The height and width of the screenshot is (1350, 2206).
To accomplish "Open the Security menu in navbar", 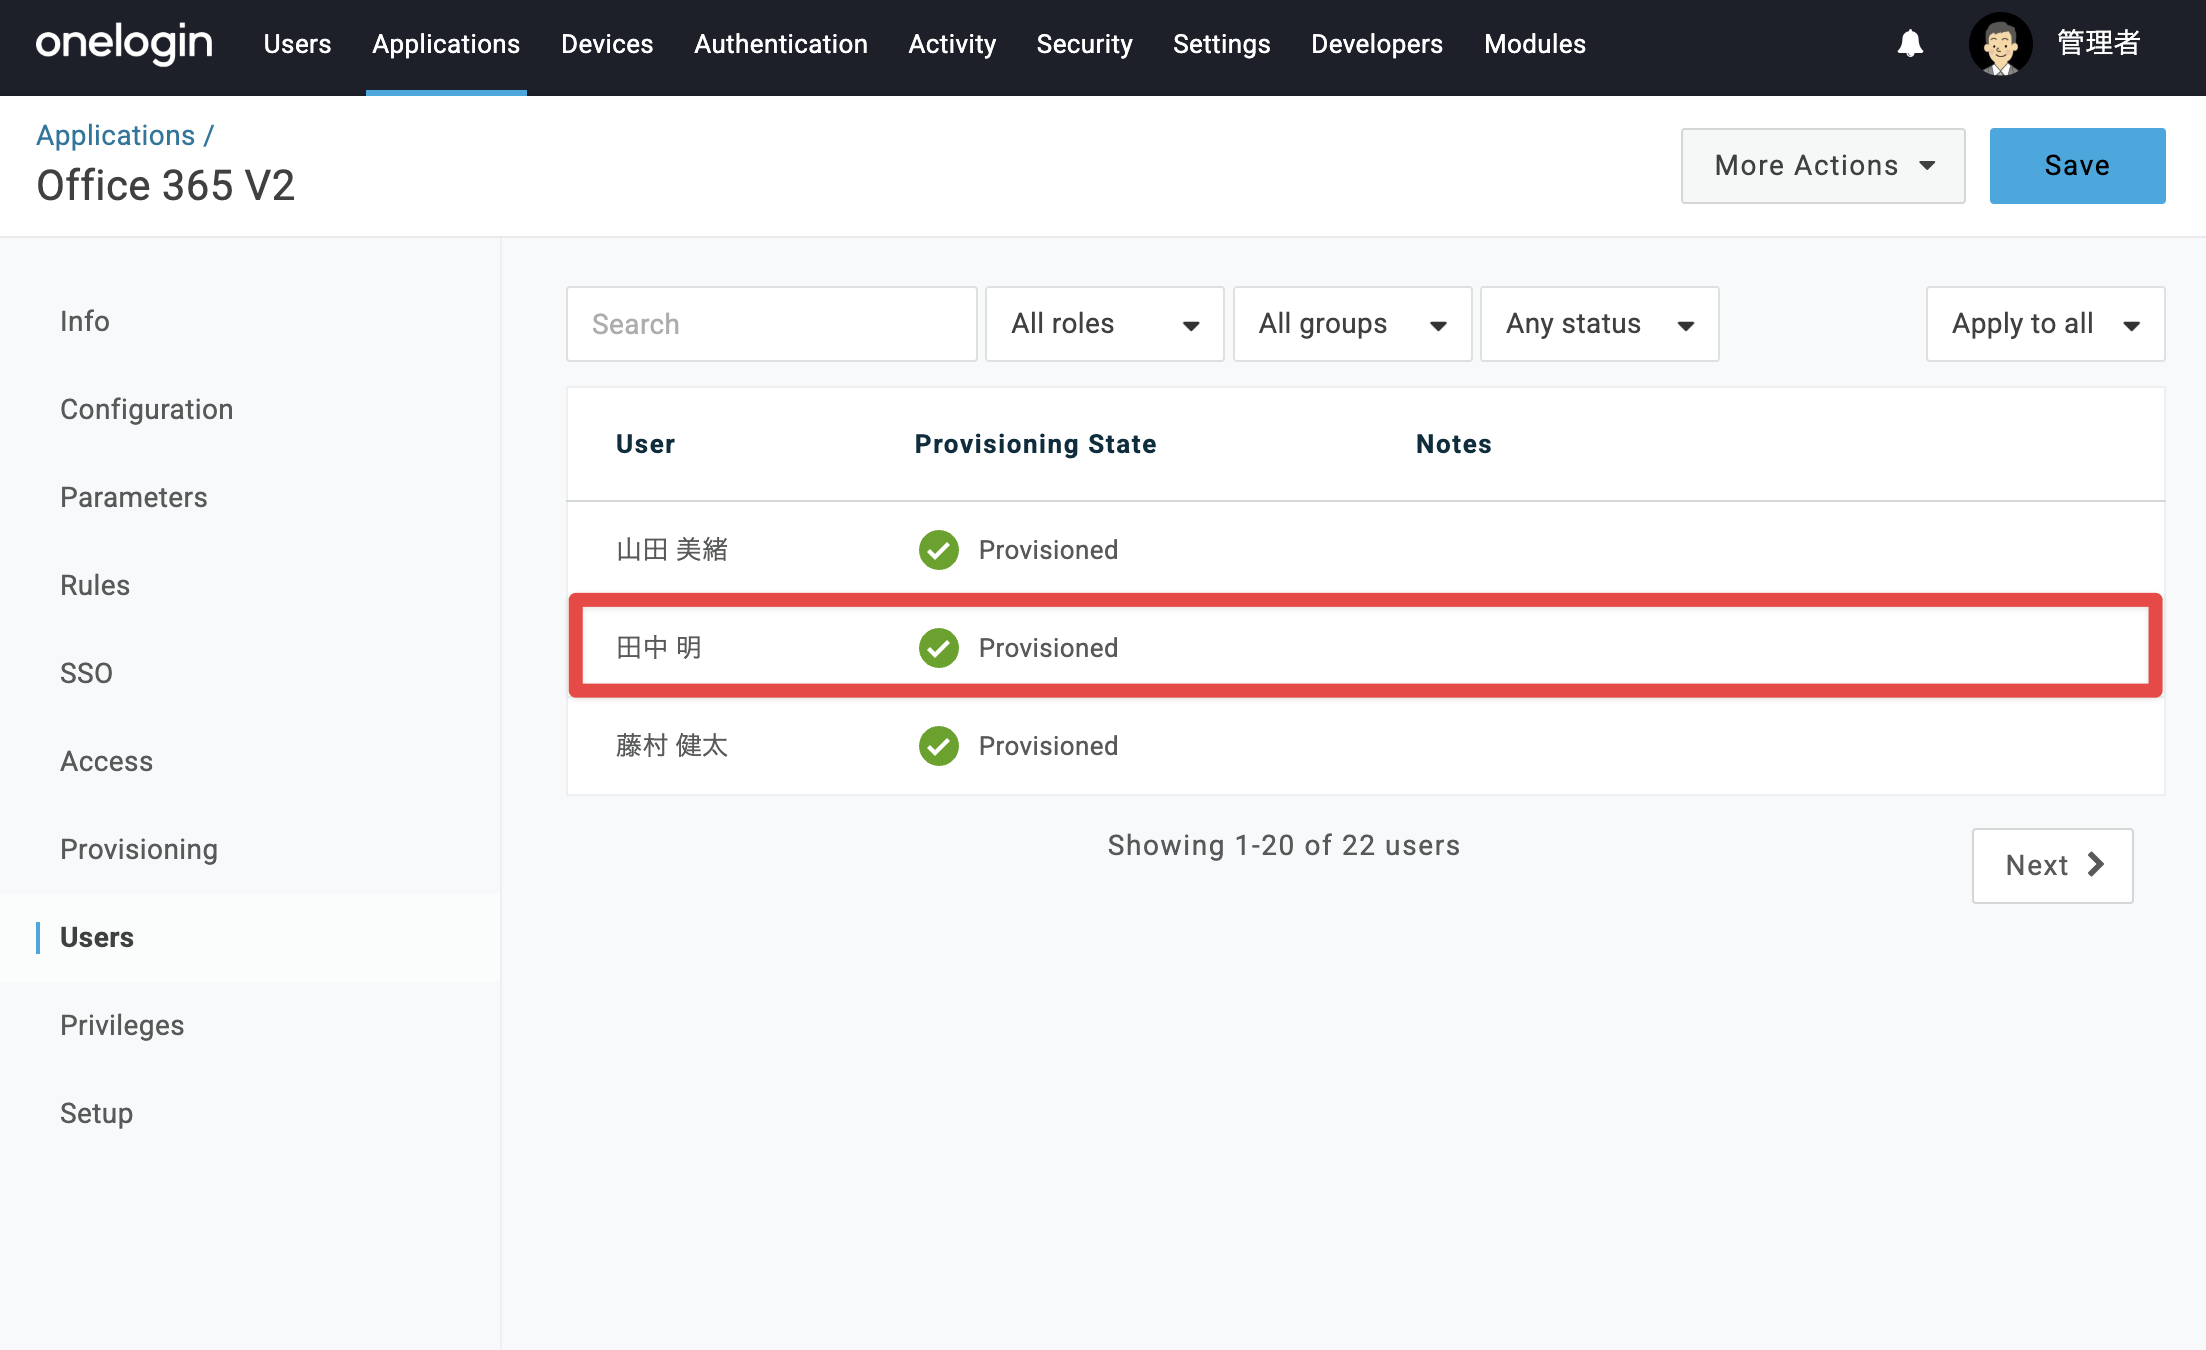I will 1084,44.
